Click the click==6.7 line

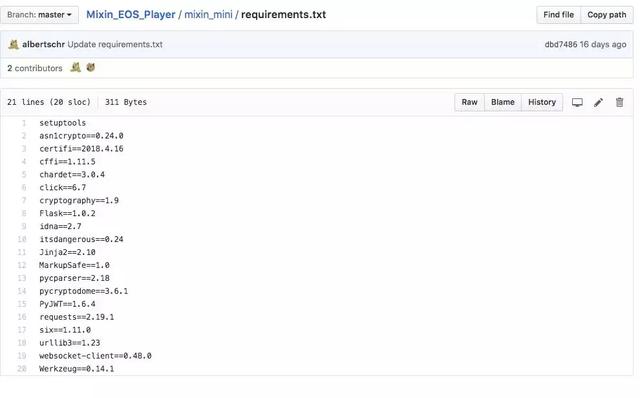(62, 187)
